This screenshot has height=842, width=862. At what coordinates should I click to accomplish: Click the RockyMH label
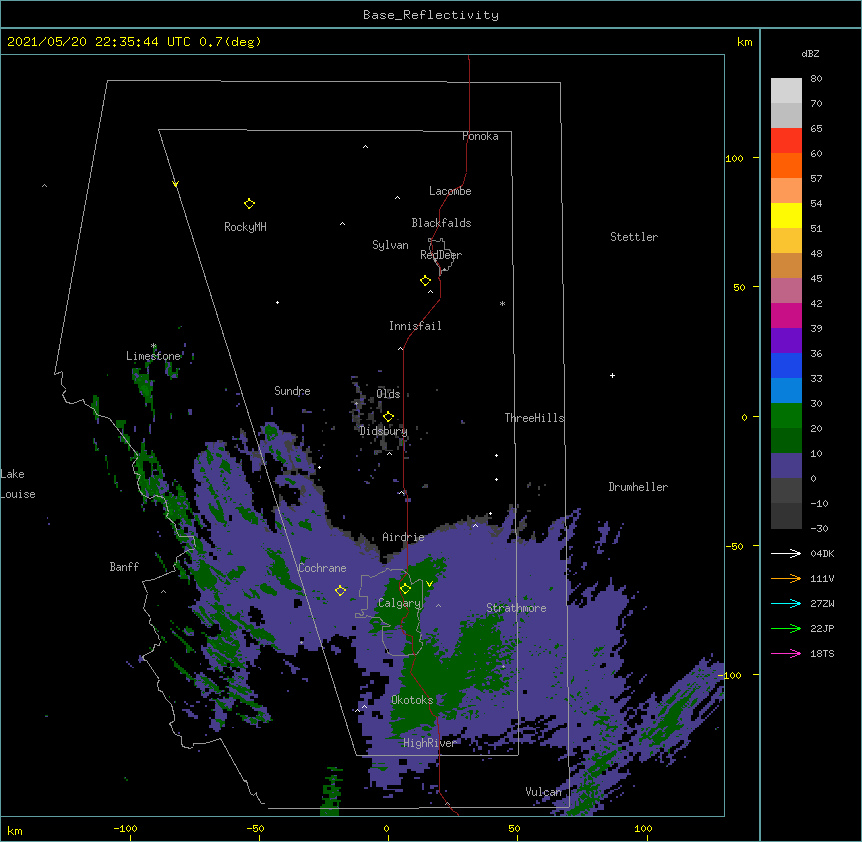click(245, 227)
